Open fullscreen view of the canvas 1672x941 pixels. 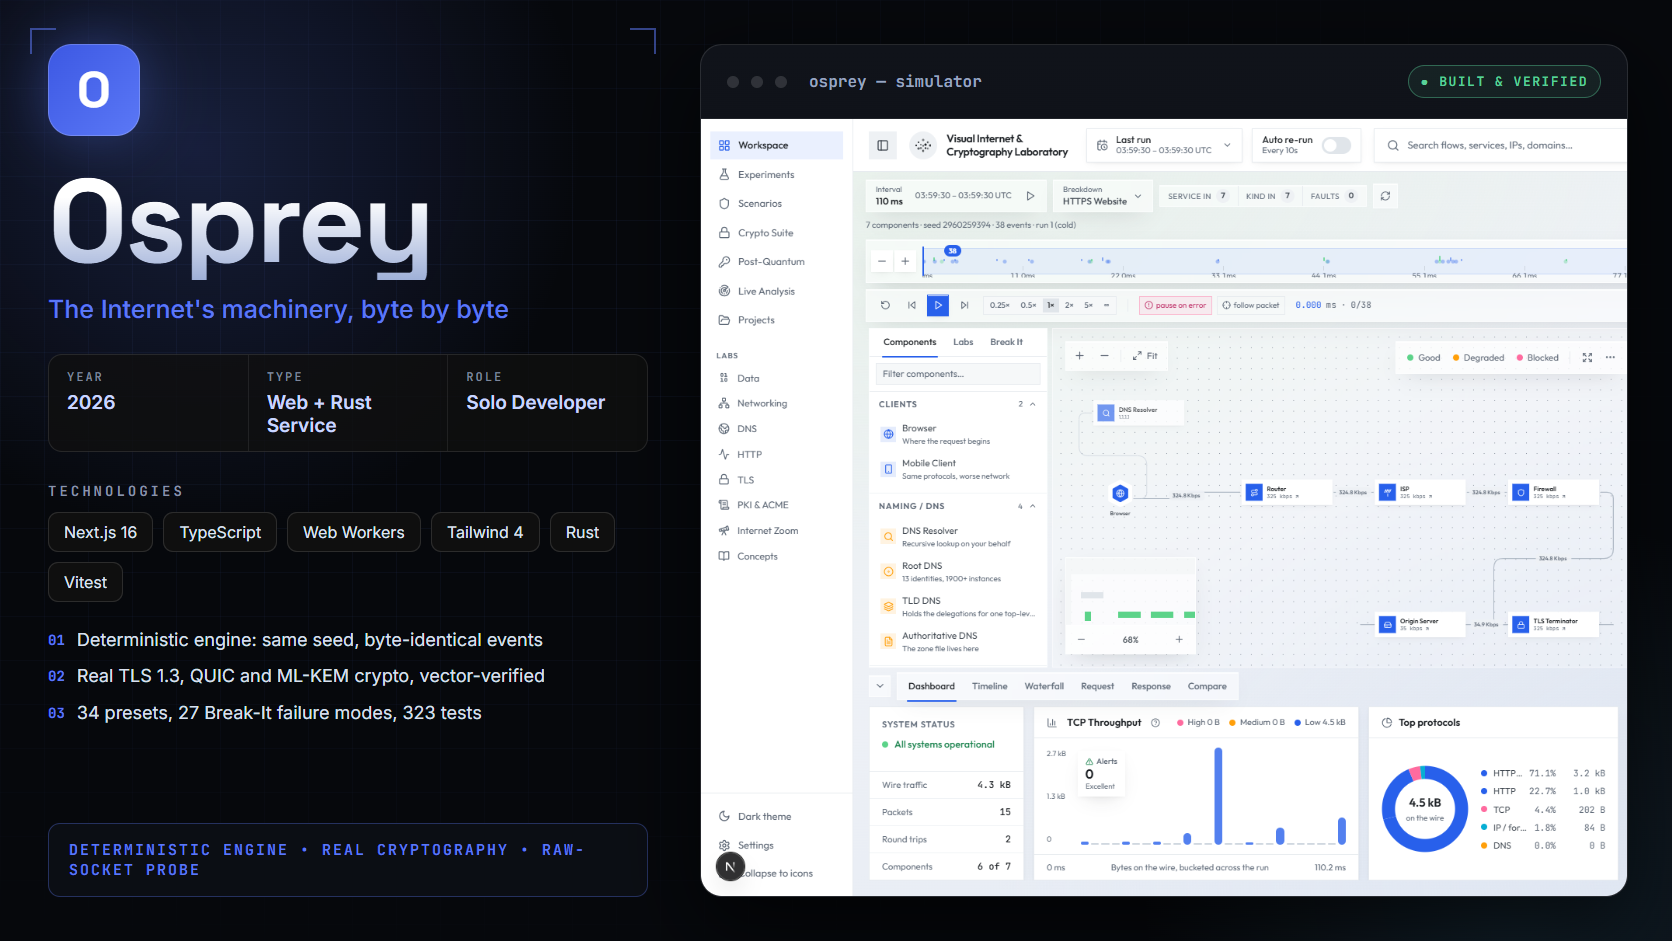(x=1587, y=357)
